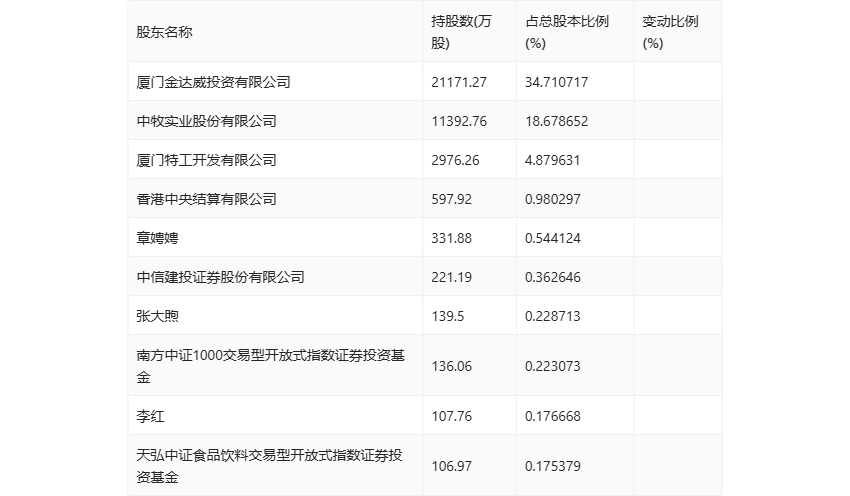The height and width of the screenshot is (496, 850).
Task: Select shareholder 李红
Action: click(150, 416)
